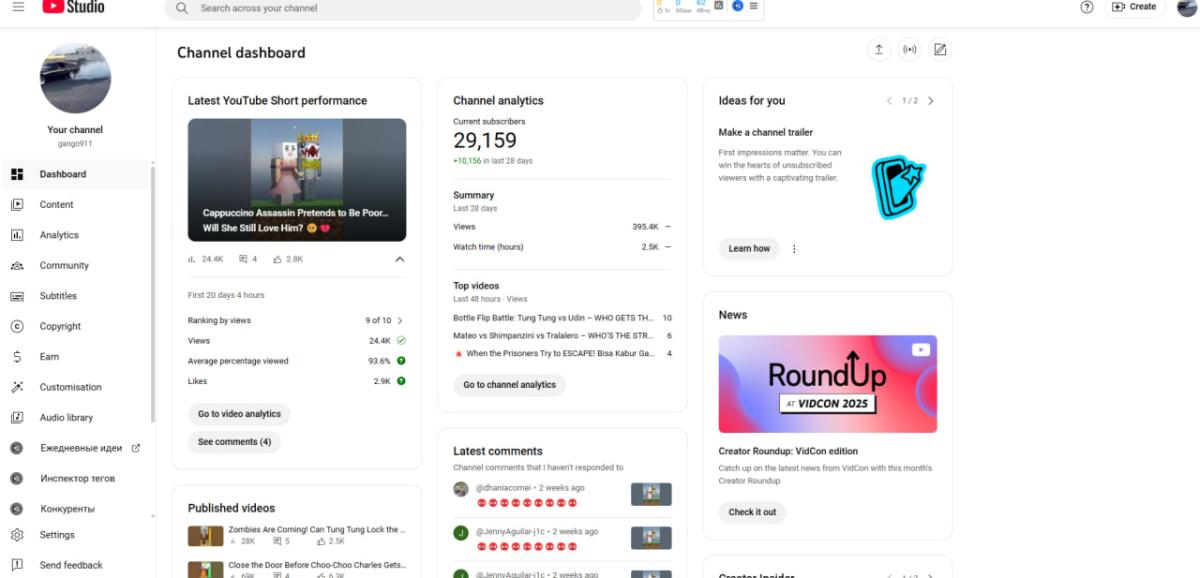Screen dimensions: 1200x578
Task: Click the external link icon beside Ежедневные идеи
Action: click(x=136, y=448)
